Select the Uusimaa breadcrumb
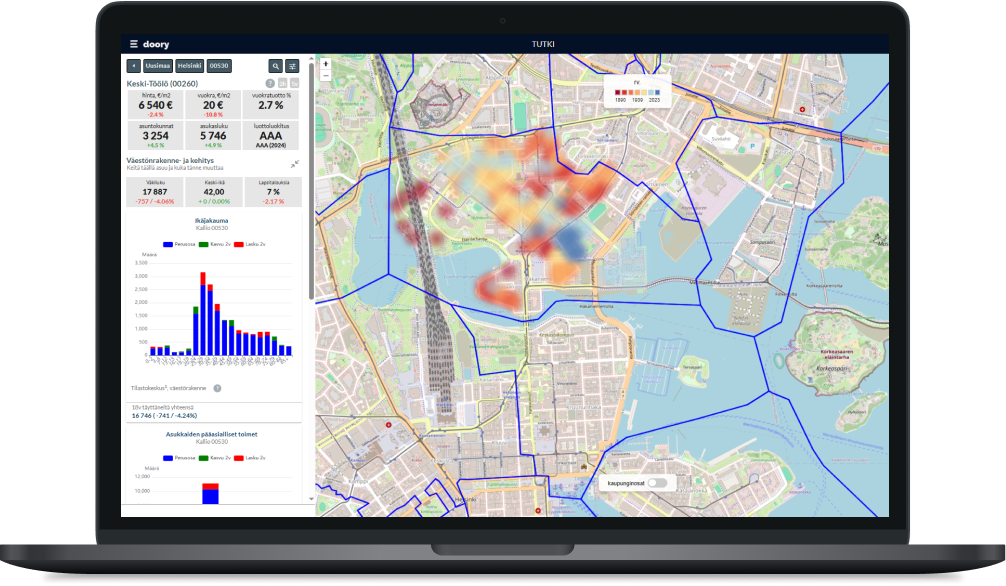1006x586 pixels. (157, 66)
